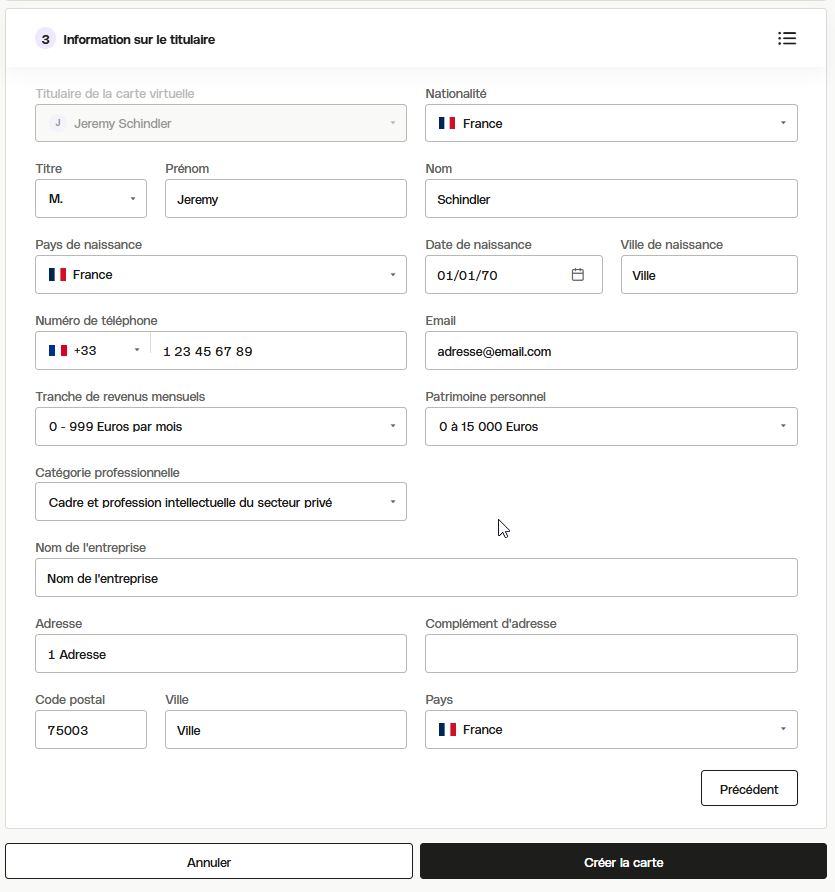Click the step 3 number badge
Image resolution: width=835 pixels, height=892 pixels.
(x=46, y=39)
